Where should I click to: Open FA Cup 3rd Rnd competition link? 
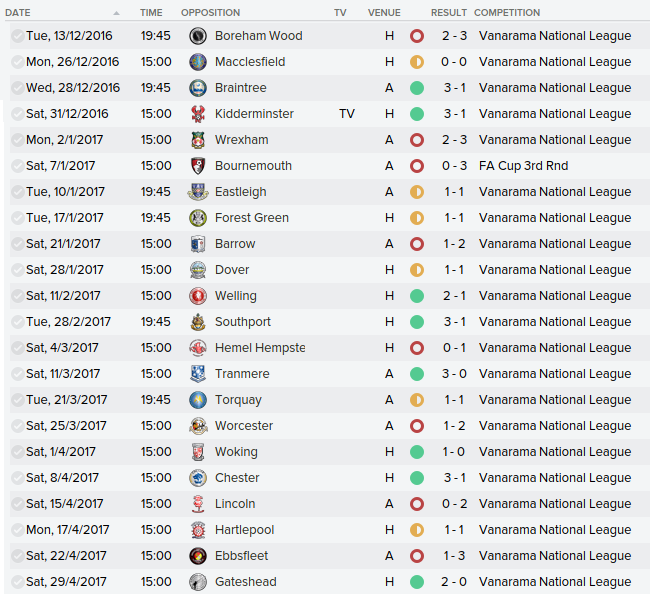523,166
